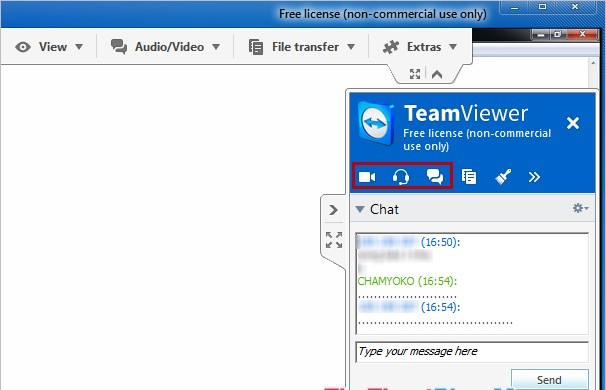The image size is (606, 390).
Task: Collapse the side panel with right arrow
Action: click(x=334, y=210)
